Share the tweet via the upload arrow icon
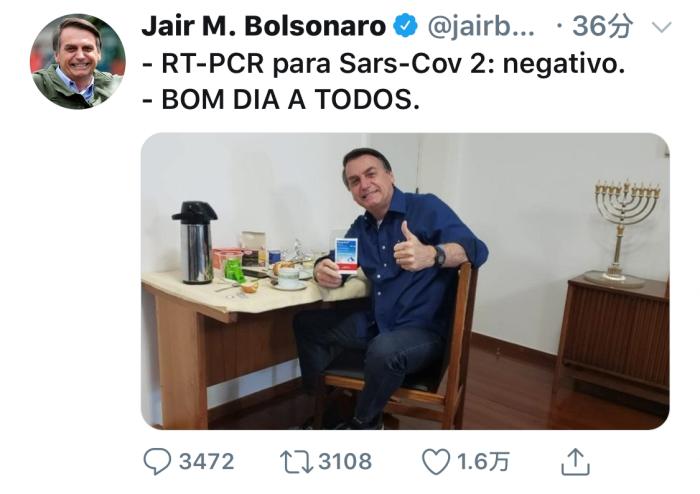Viewport: 700px width, 494px height. tap(575, 462)
